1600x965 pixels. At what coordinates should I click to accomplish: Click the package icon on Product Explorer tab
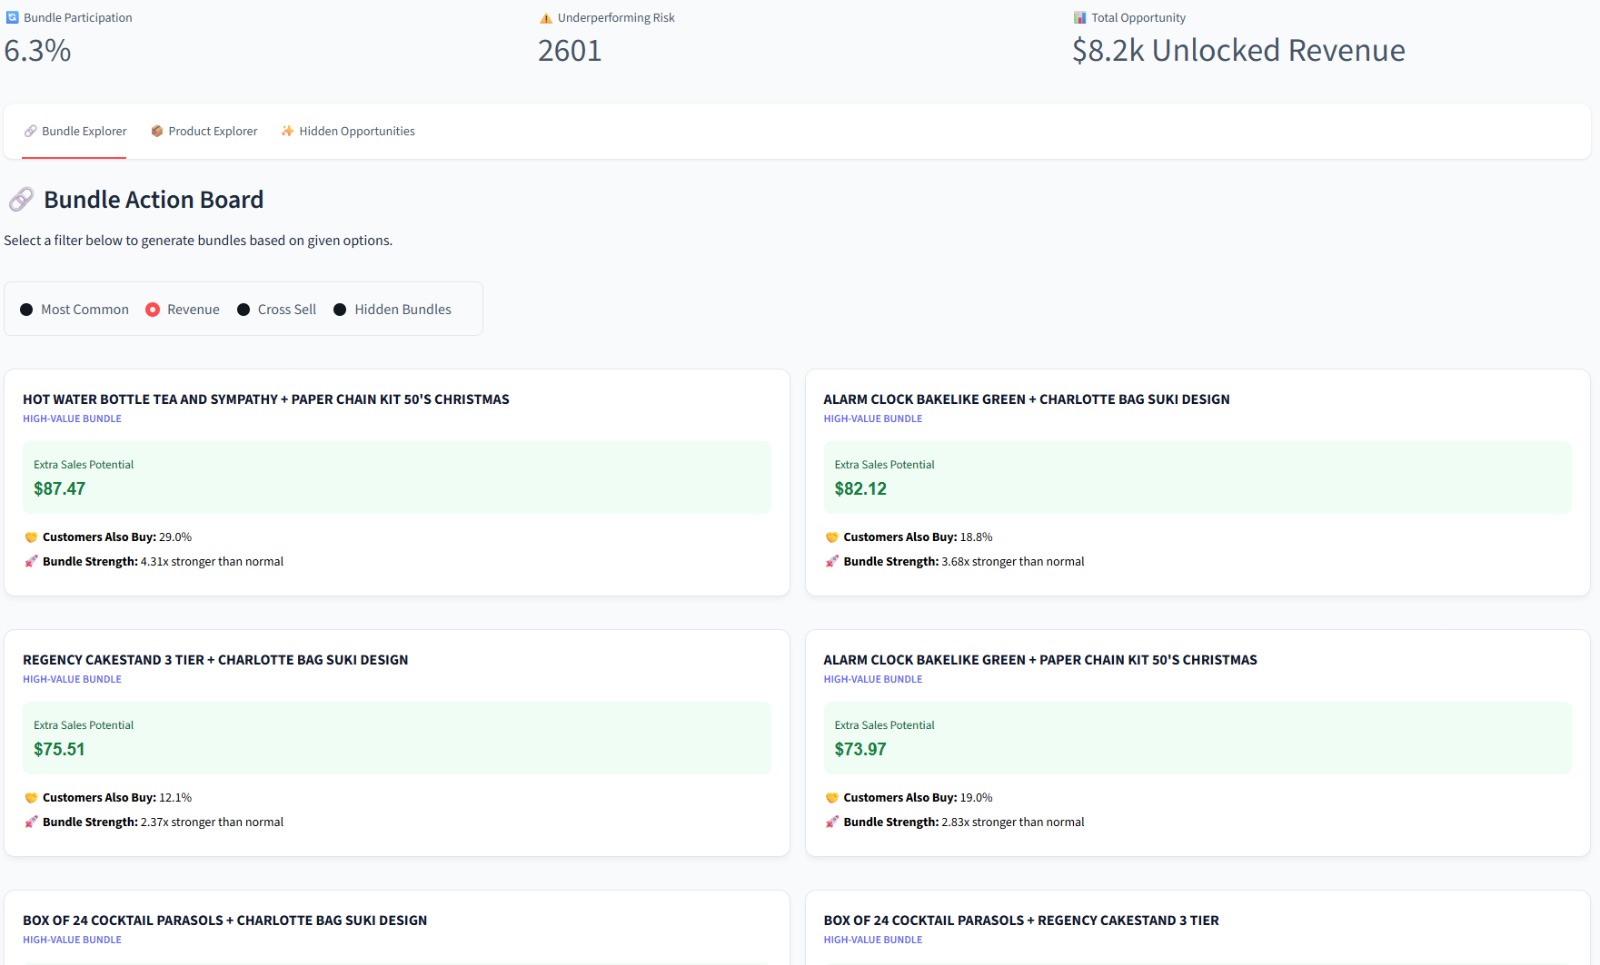(157, 131)
